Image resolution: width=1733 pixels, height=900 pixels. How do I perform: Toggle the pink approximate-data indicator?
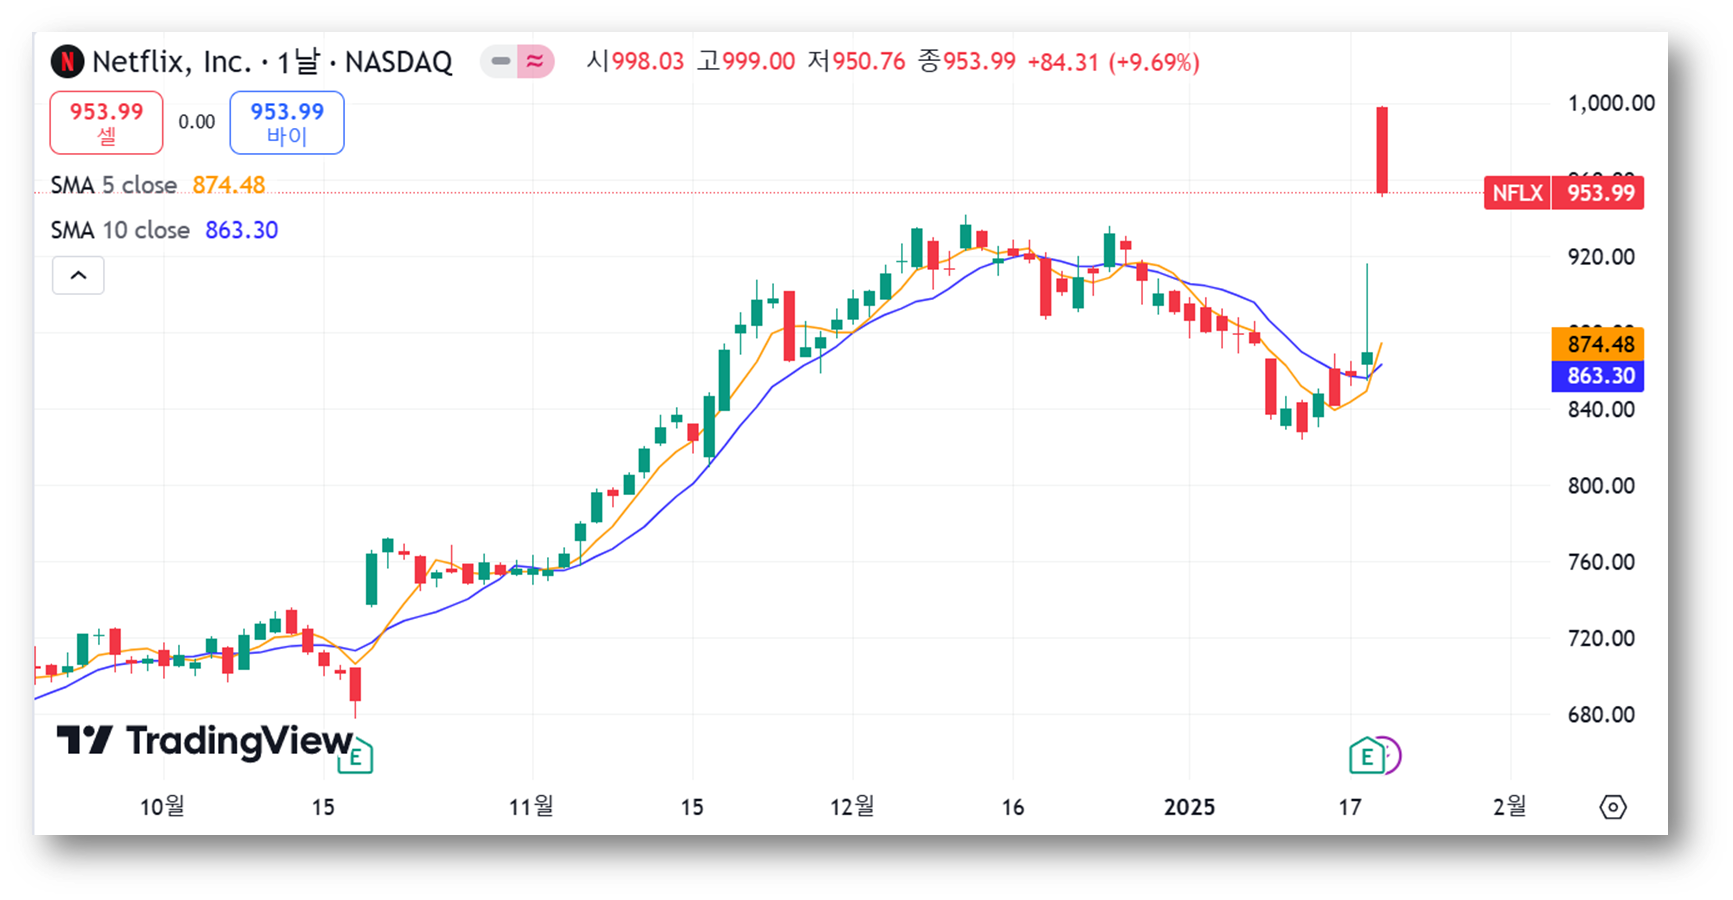536,62
